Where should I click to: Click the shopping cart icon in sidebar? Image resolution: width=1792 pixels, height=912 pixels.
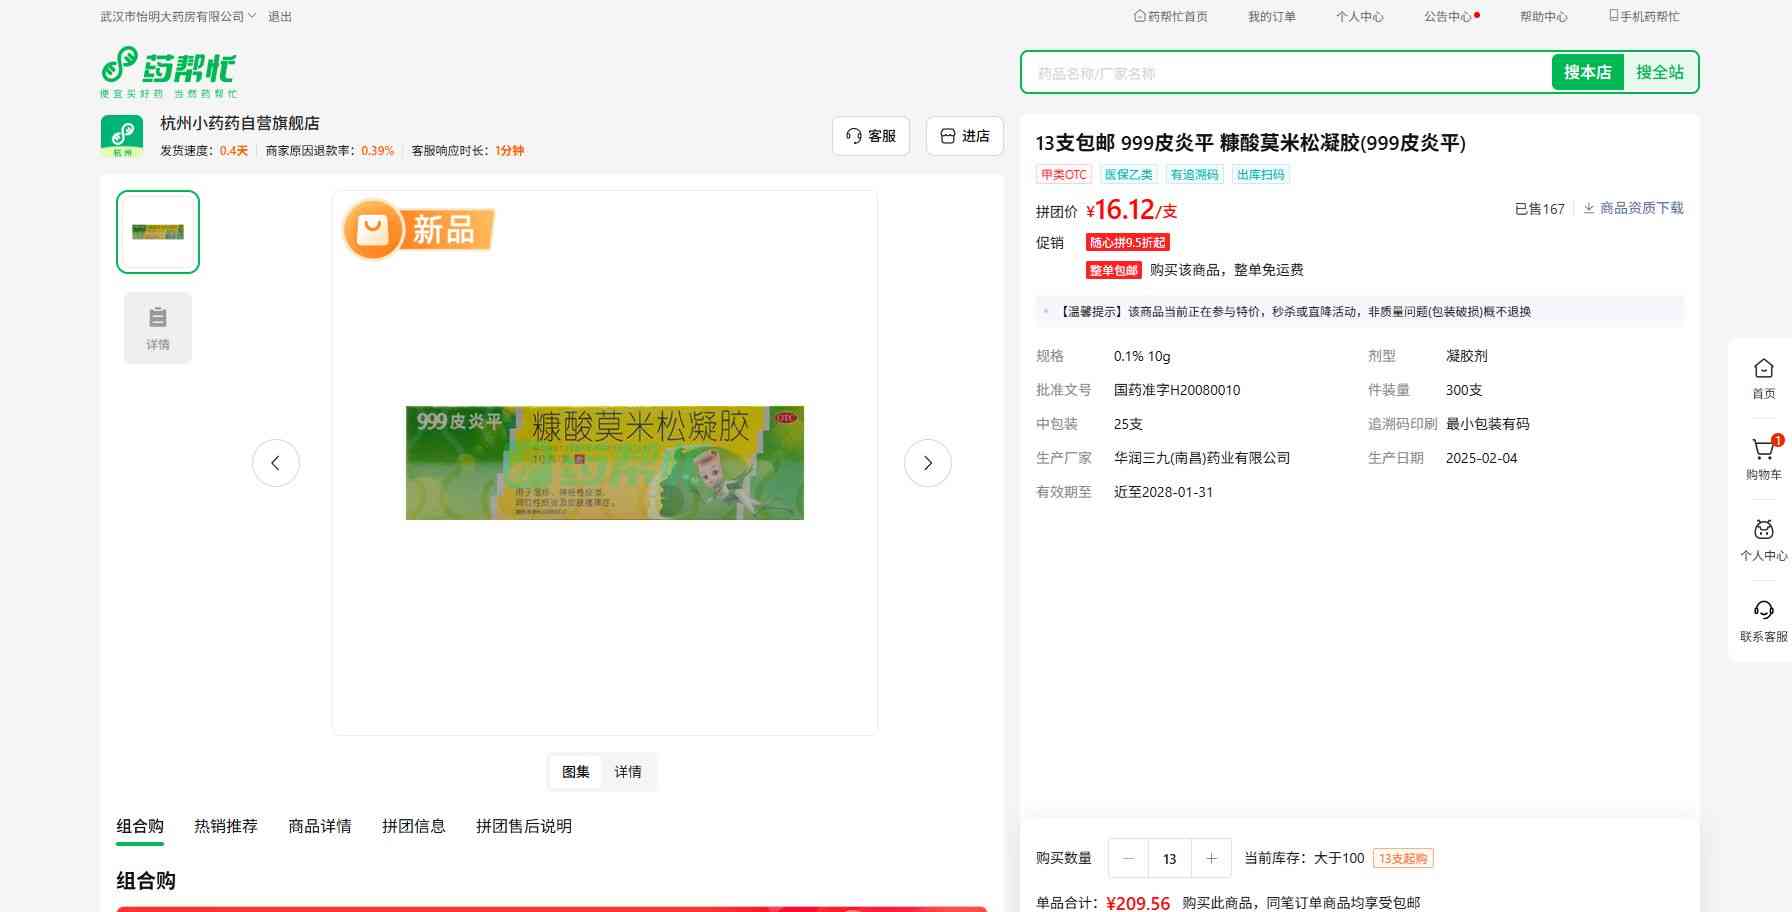pyautogui.click(x=1763, y=451)
